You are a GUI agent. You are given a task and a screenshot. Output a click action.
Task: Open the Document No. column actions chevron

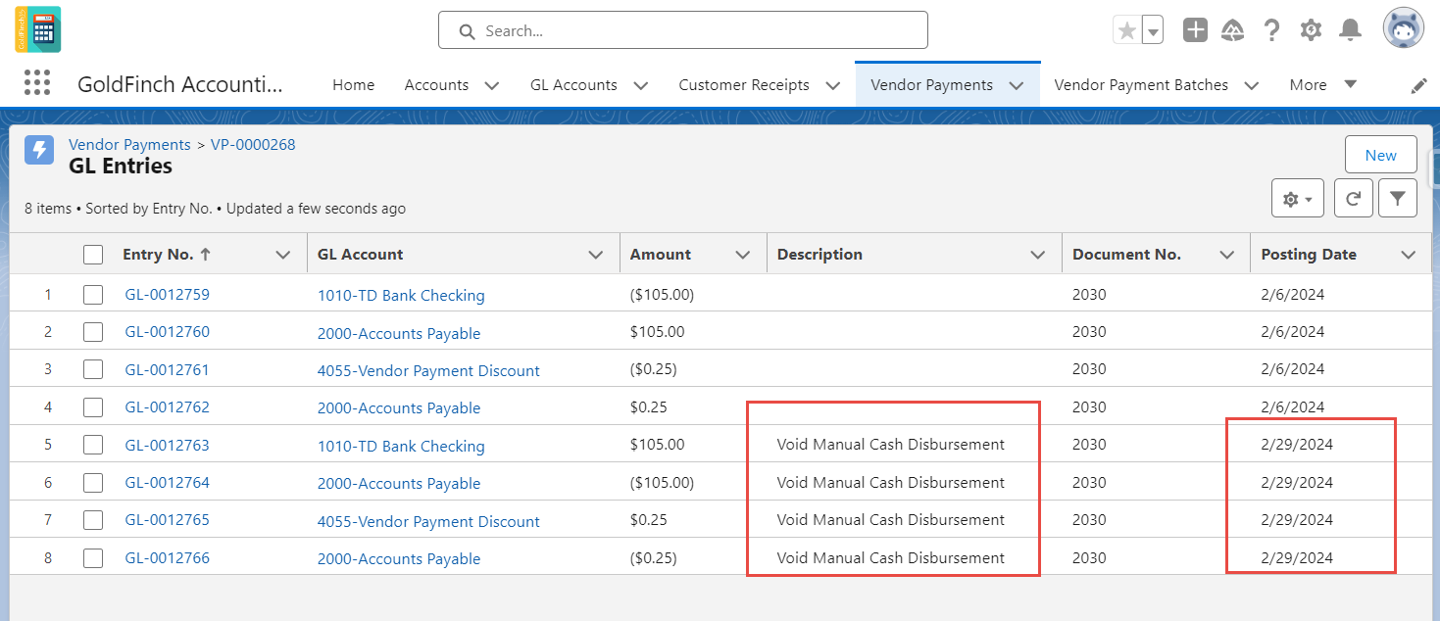pos(1227,255)
